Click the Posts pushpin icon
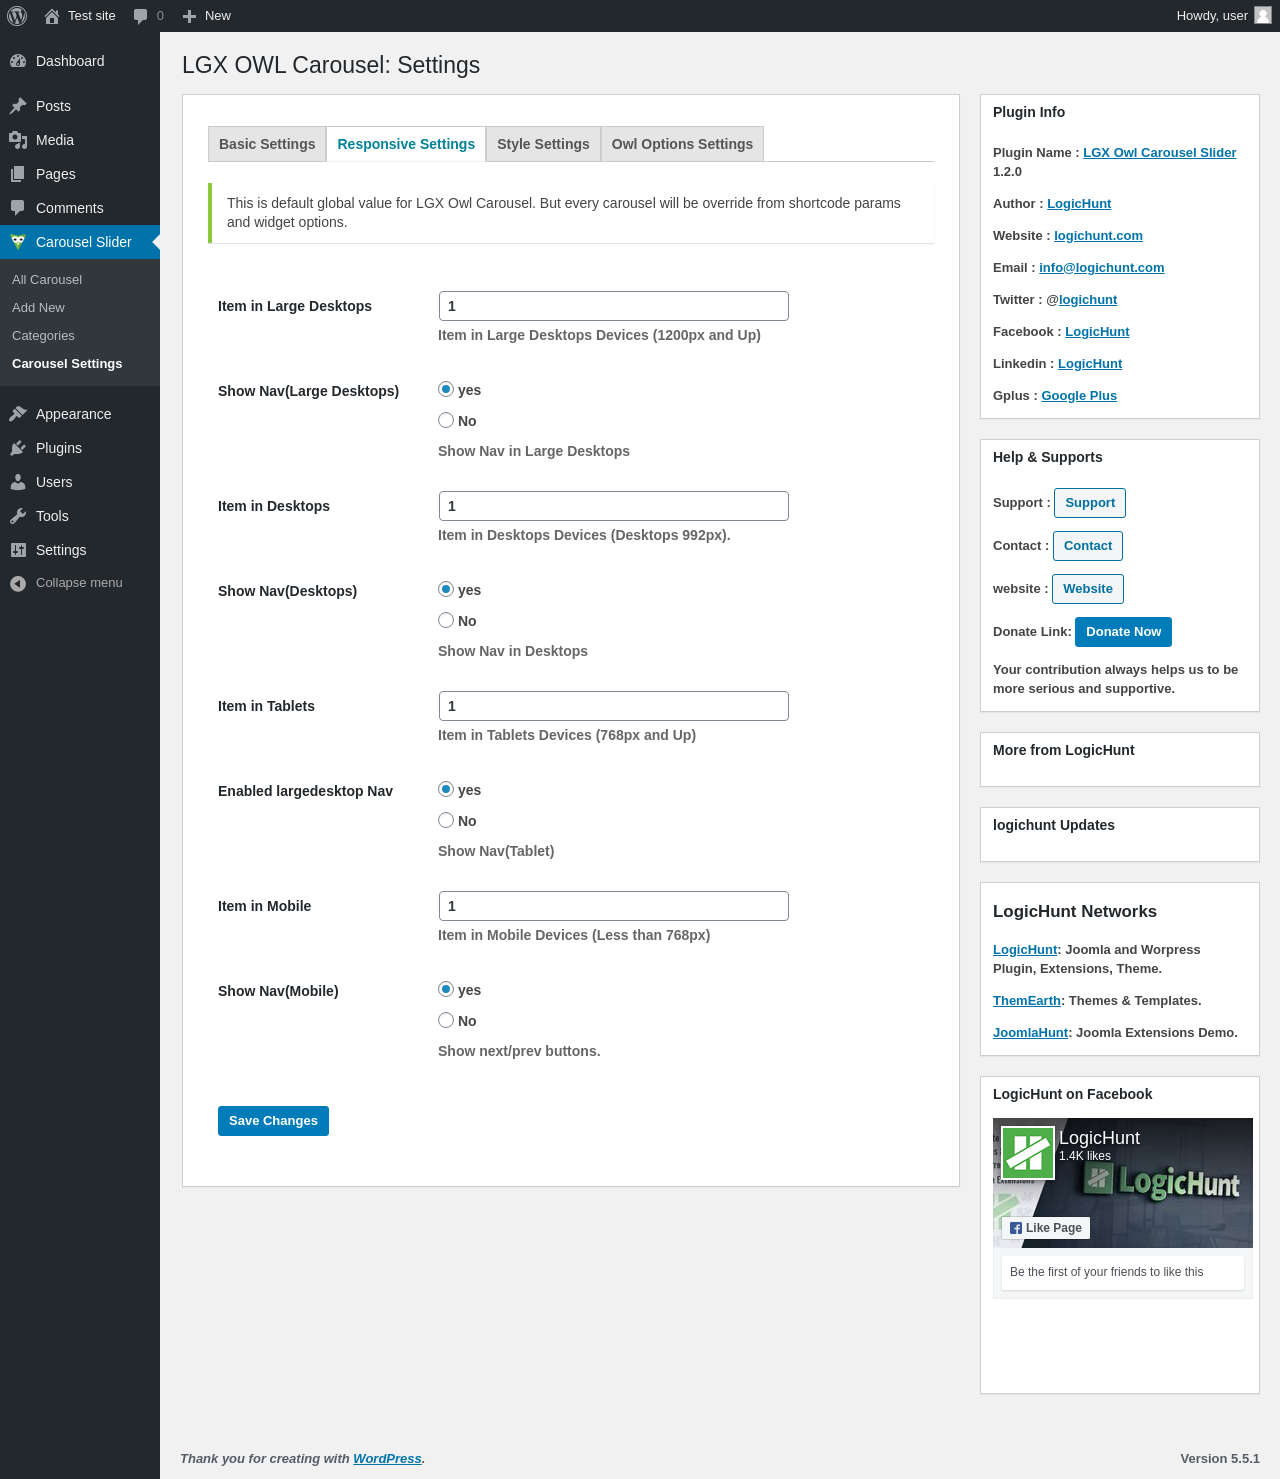 [x=18, y=106]
